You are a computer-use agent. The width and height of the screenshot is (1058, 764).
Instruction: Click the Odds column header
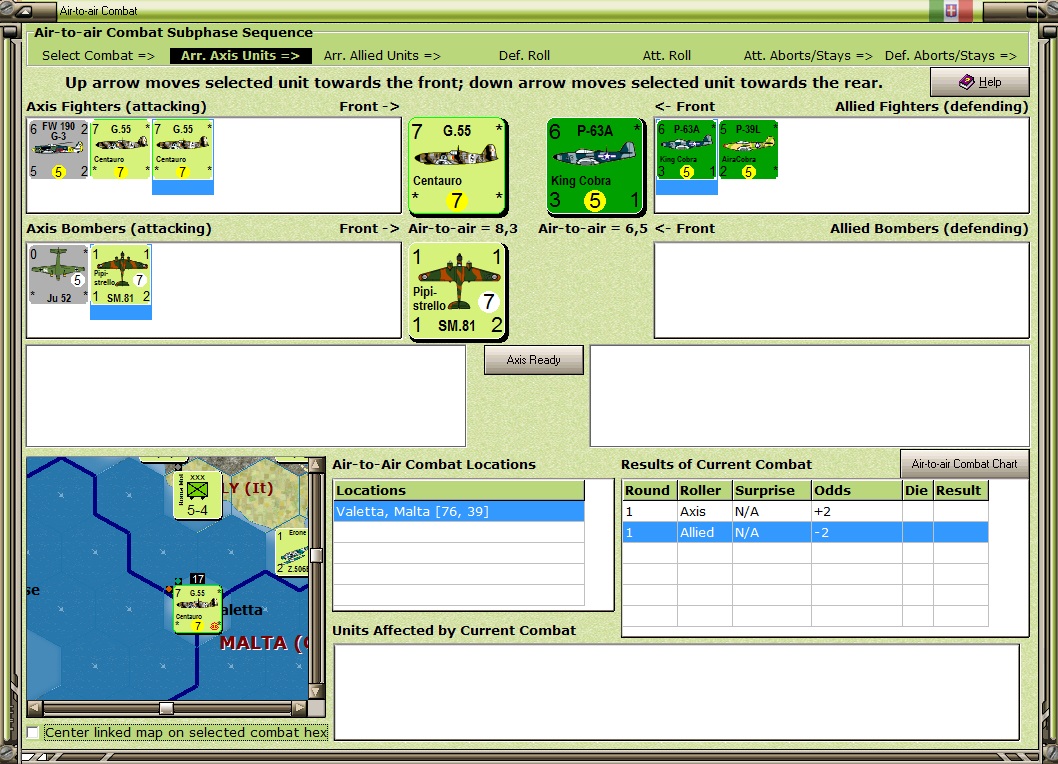click(x=857, y=491)
